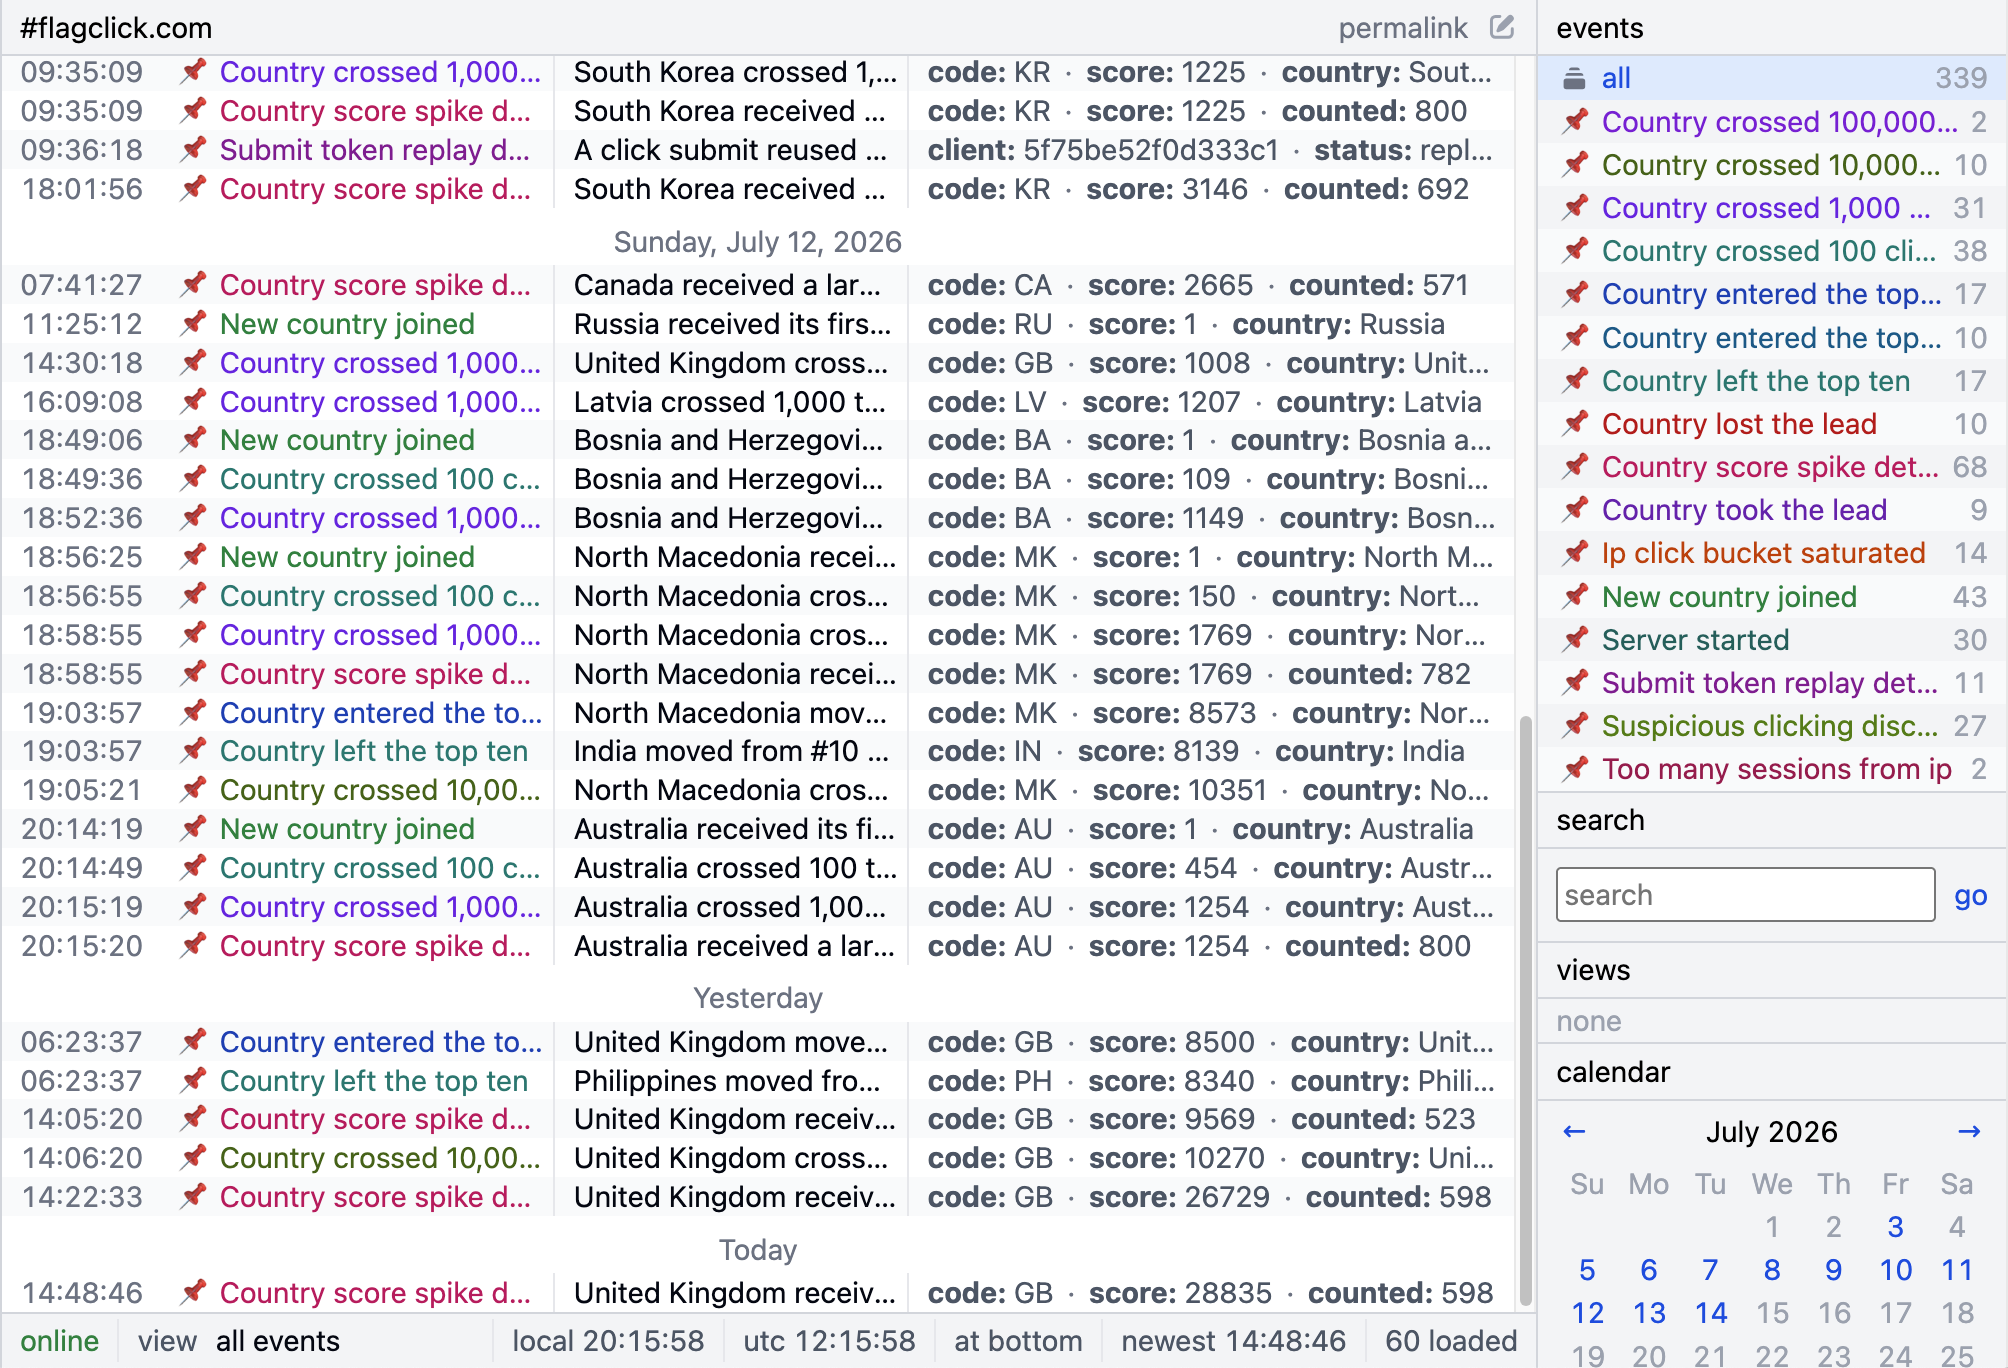This screenshot has width=2008, height=1368.
Task: Select July 10 in the calendar
Action: pyautogui.click(x=1895, y=1270)
